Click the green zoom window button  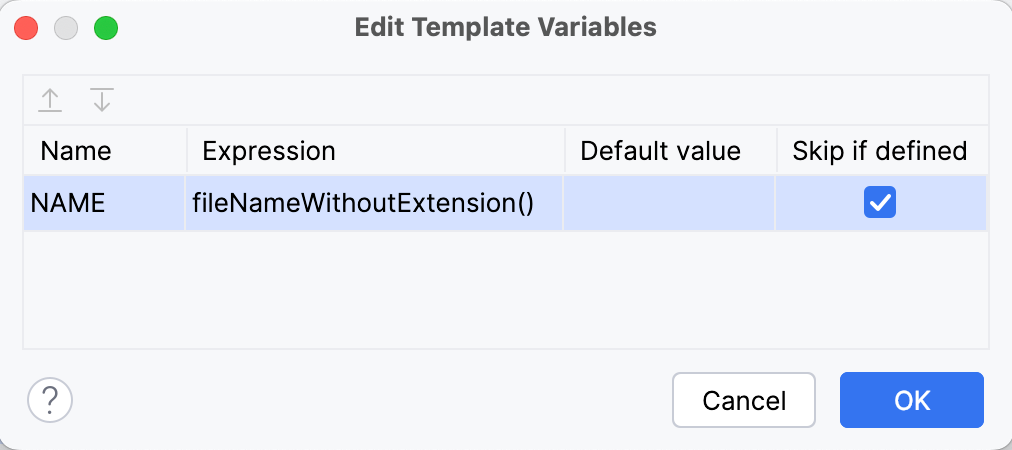point(106,27)
